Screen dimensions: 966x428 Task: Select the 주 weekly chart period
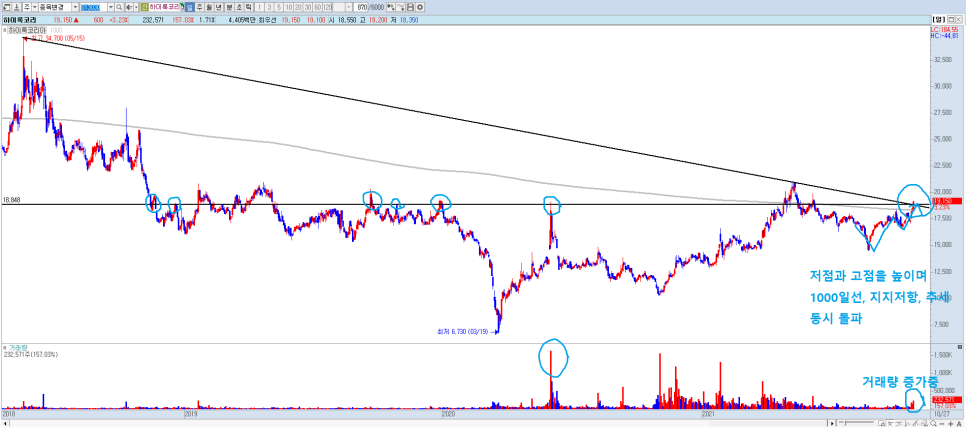[200, 7]
